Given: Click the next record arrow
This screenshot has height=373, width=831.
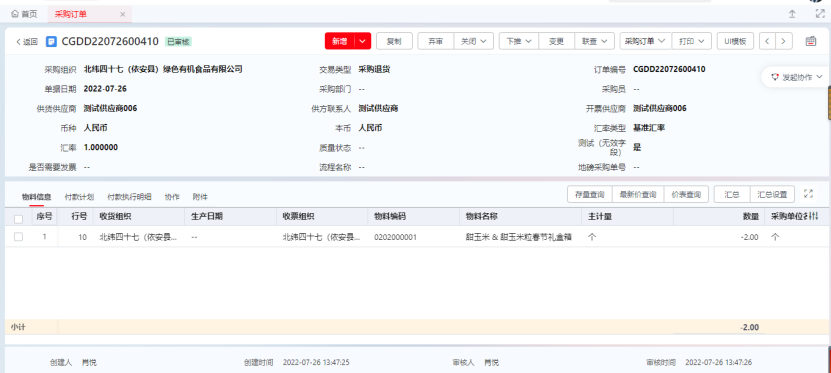Looking at the screenshot, I should (x=784, y=41).
